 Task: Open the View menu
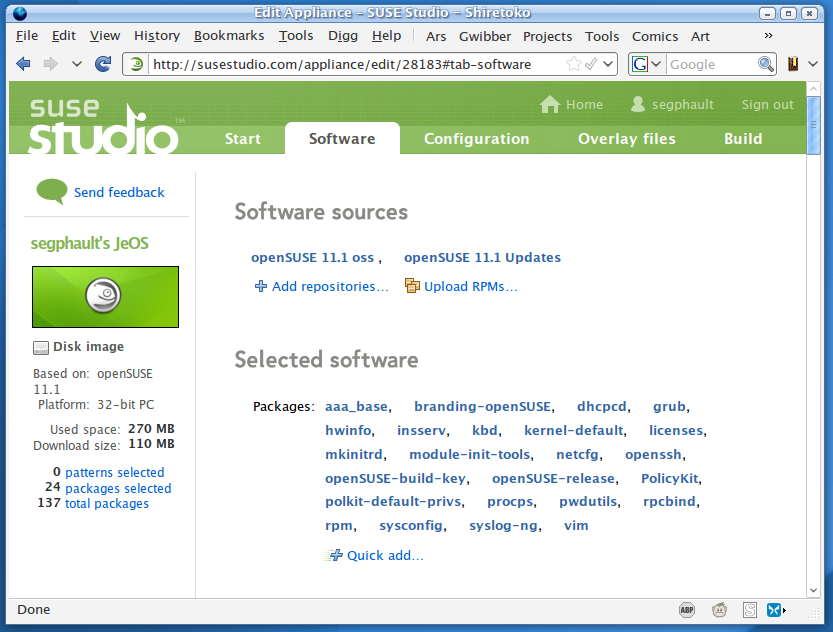pyautogui.click(x=105, y=36)
